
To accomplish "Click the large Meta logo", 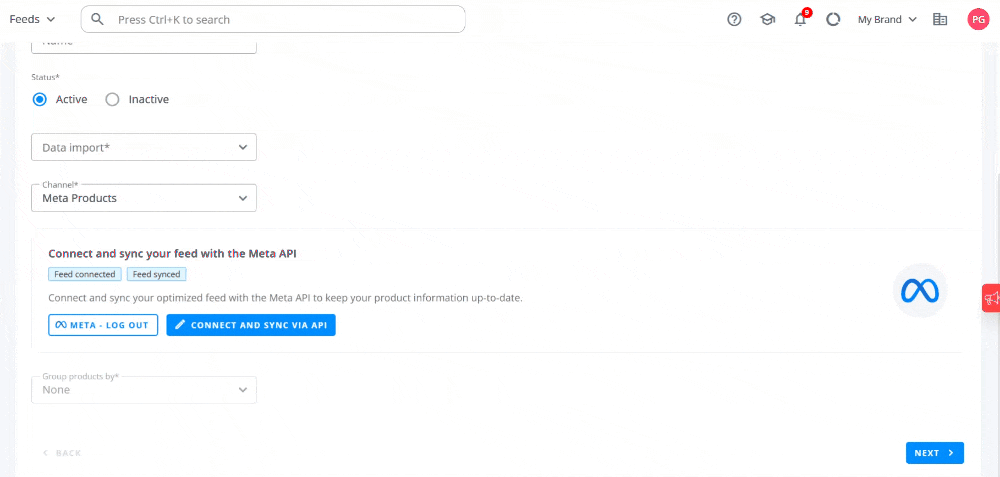I will tap(920, 291).
